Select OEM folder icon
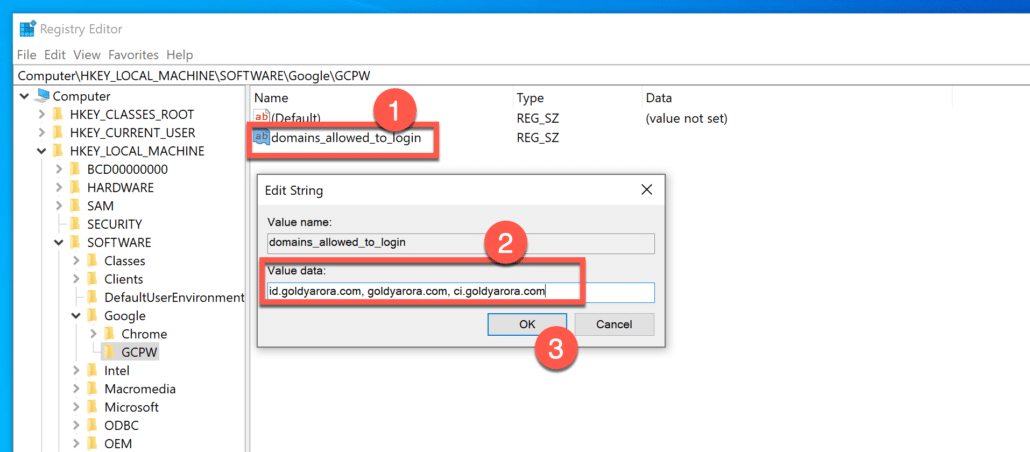 pyautogui.click(x=93, y=443)
